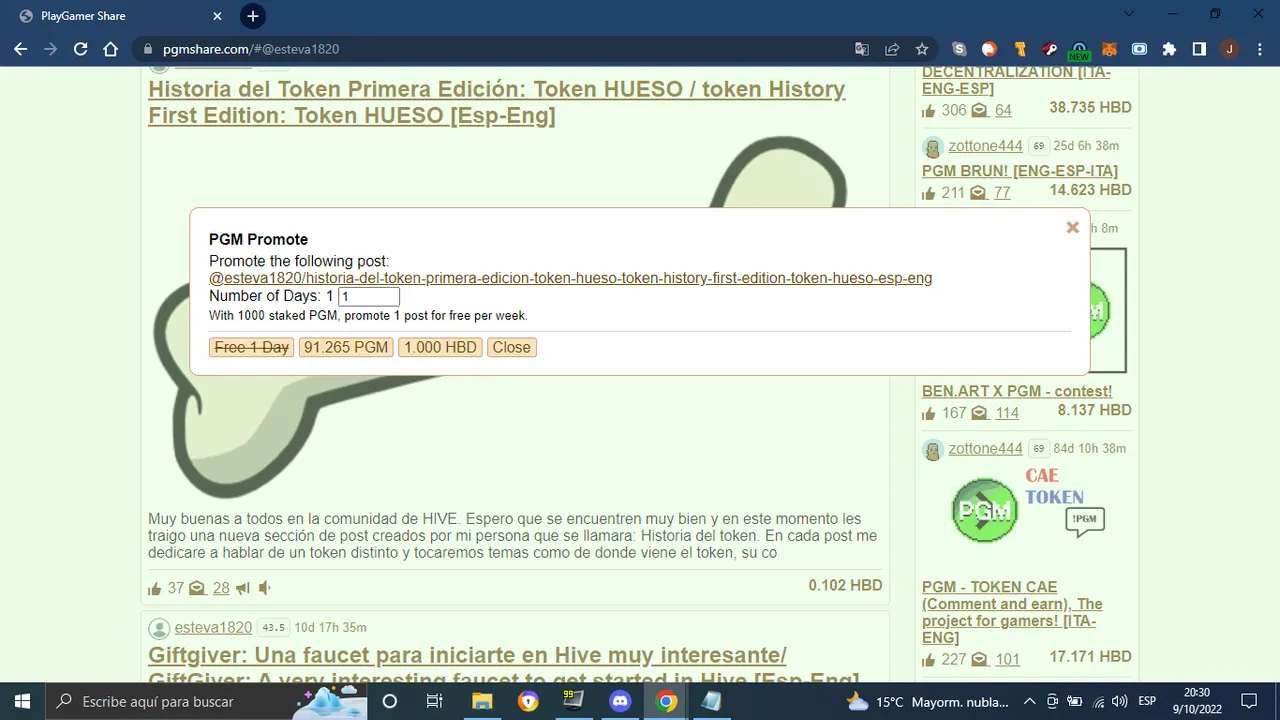
Task: Open esteva1820 profile link
Action: point(213,627)
